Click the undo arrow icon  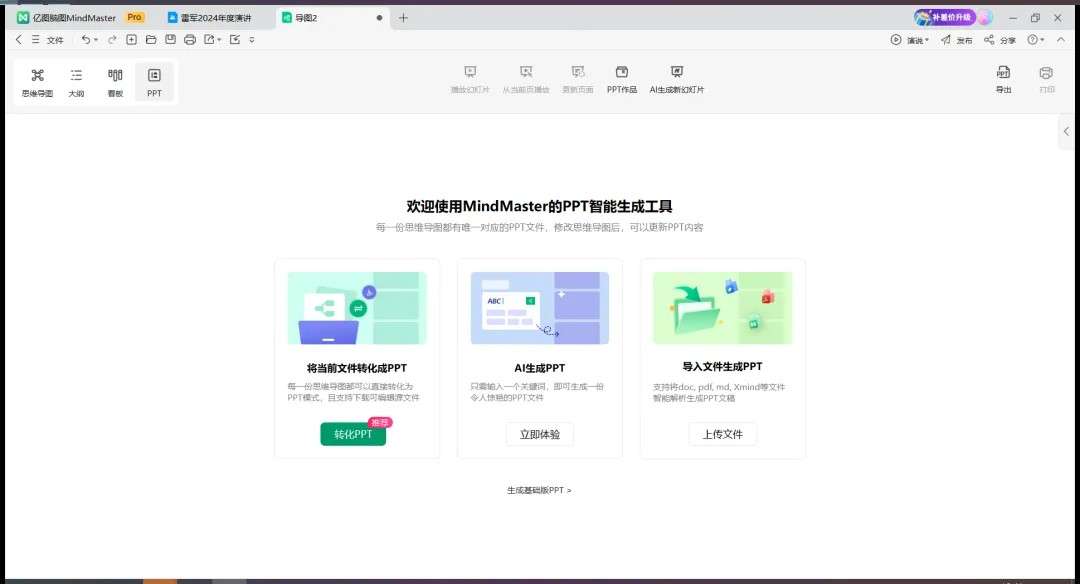tap(86, 40)
